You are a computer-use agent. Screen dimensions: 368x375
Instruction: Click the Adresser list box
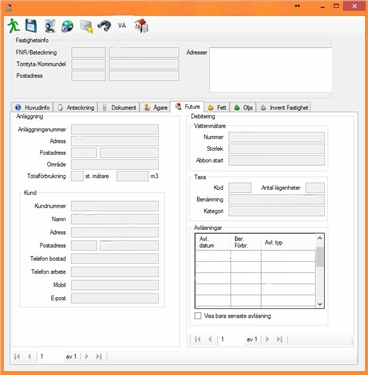[x=270, y=70]
